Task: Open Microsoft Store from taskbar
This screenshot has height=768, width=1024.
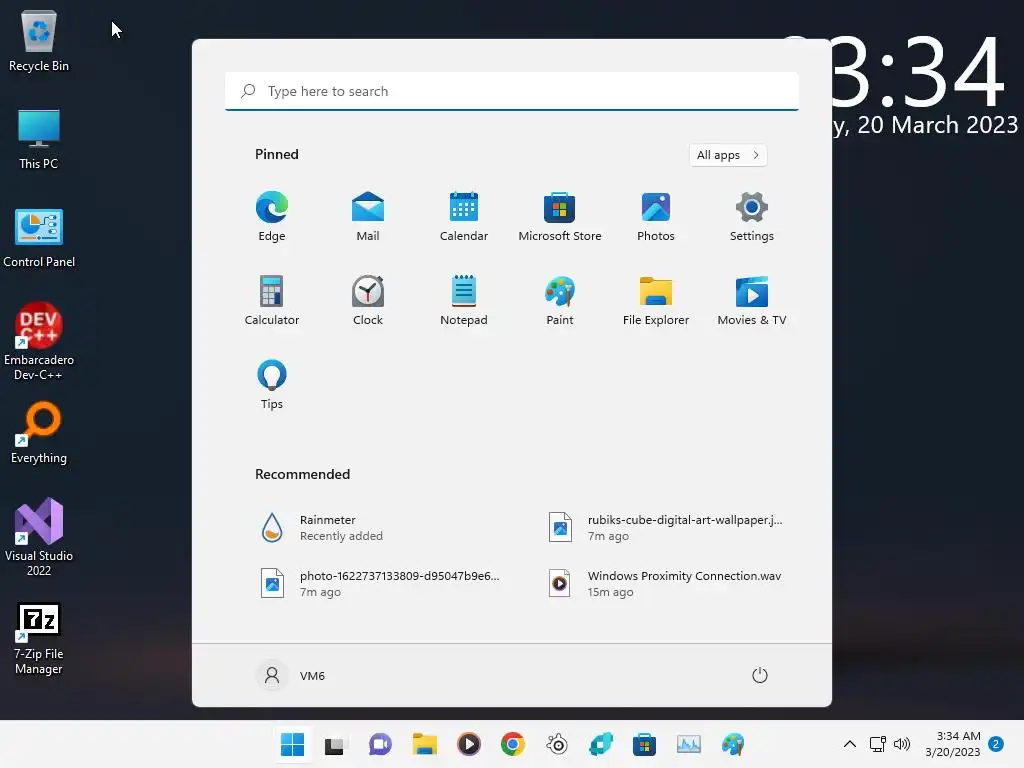Action: tap(645, 744)
